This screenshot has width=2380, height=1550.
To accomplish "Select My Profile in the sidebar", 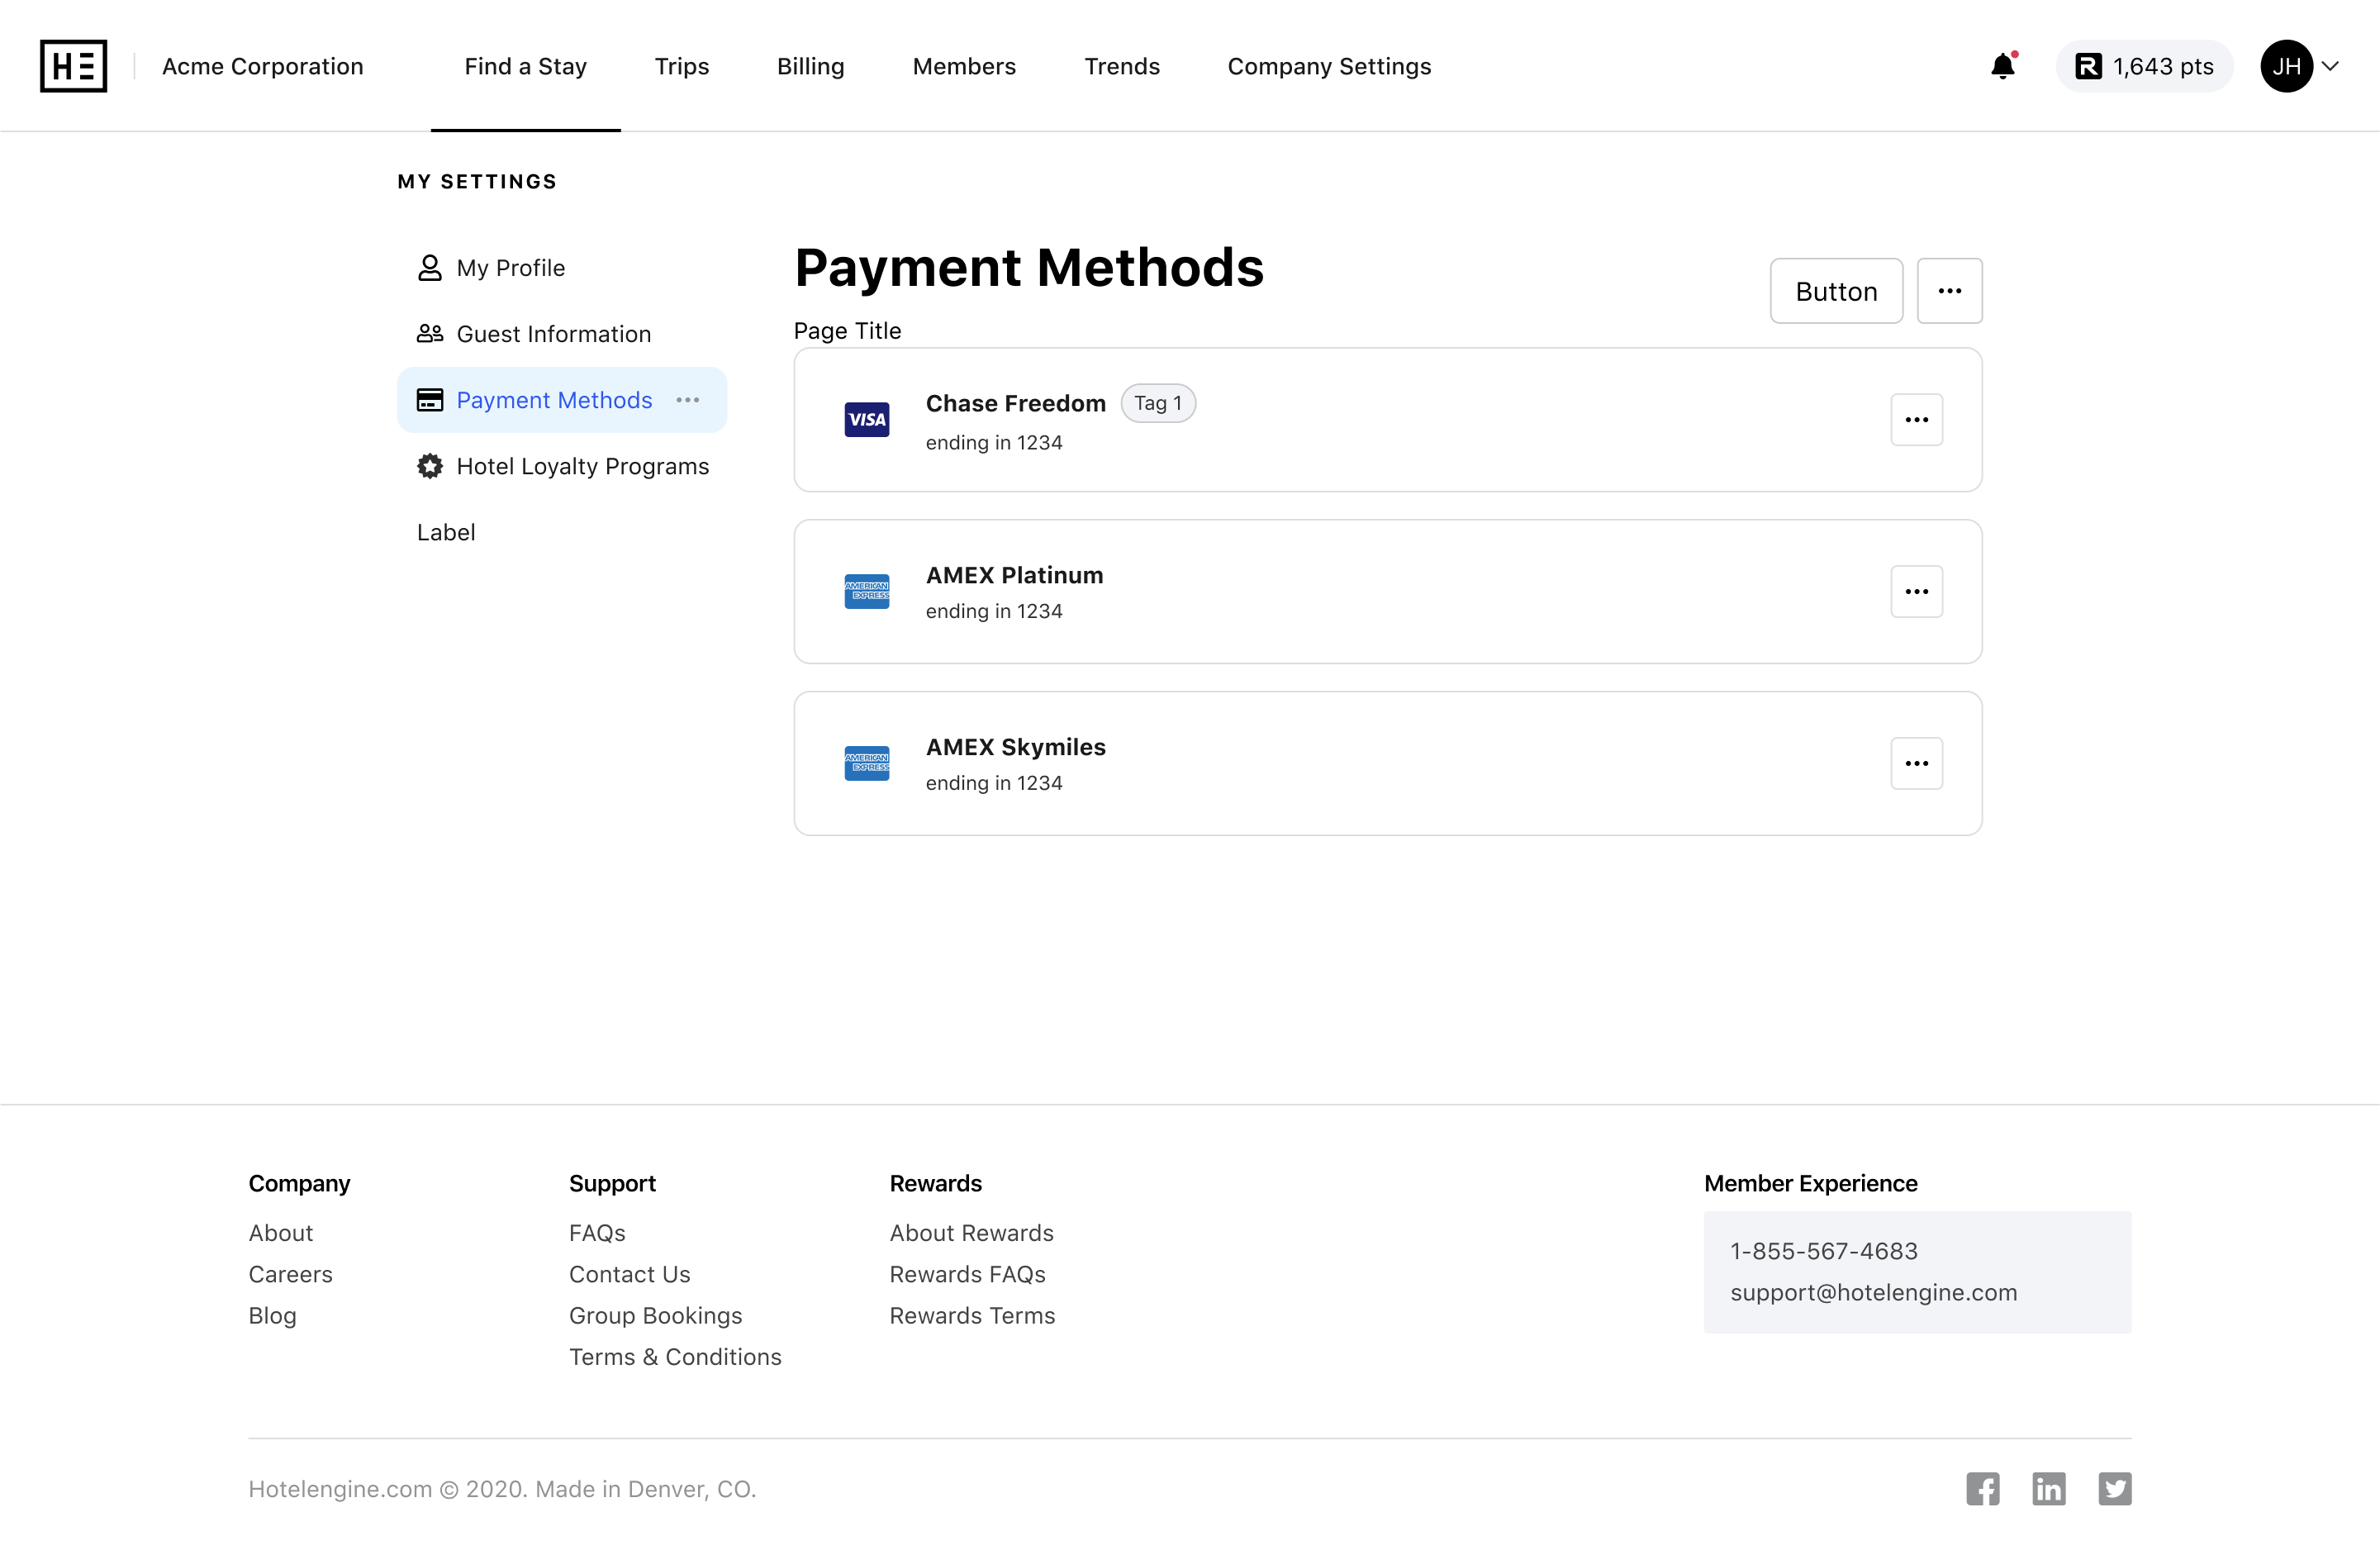I will [x=562, y=268].
